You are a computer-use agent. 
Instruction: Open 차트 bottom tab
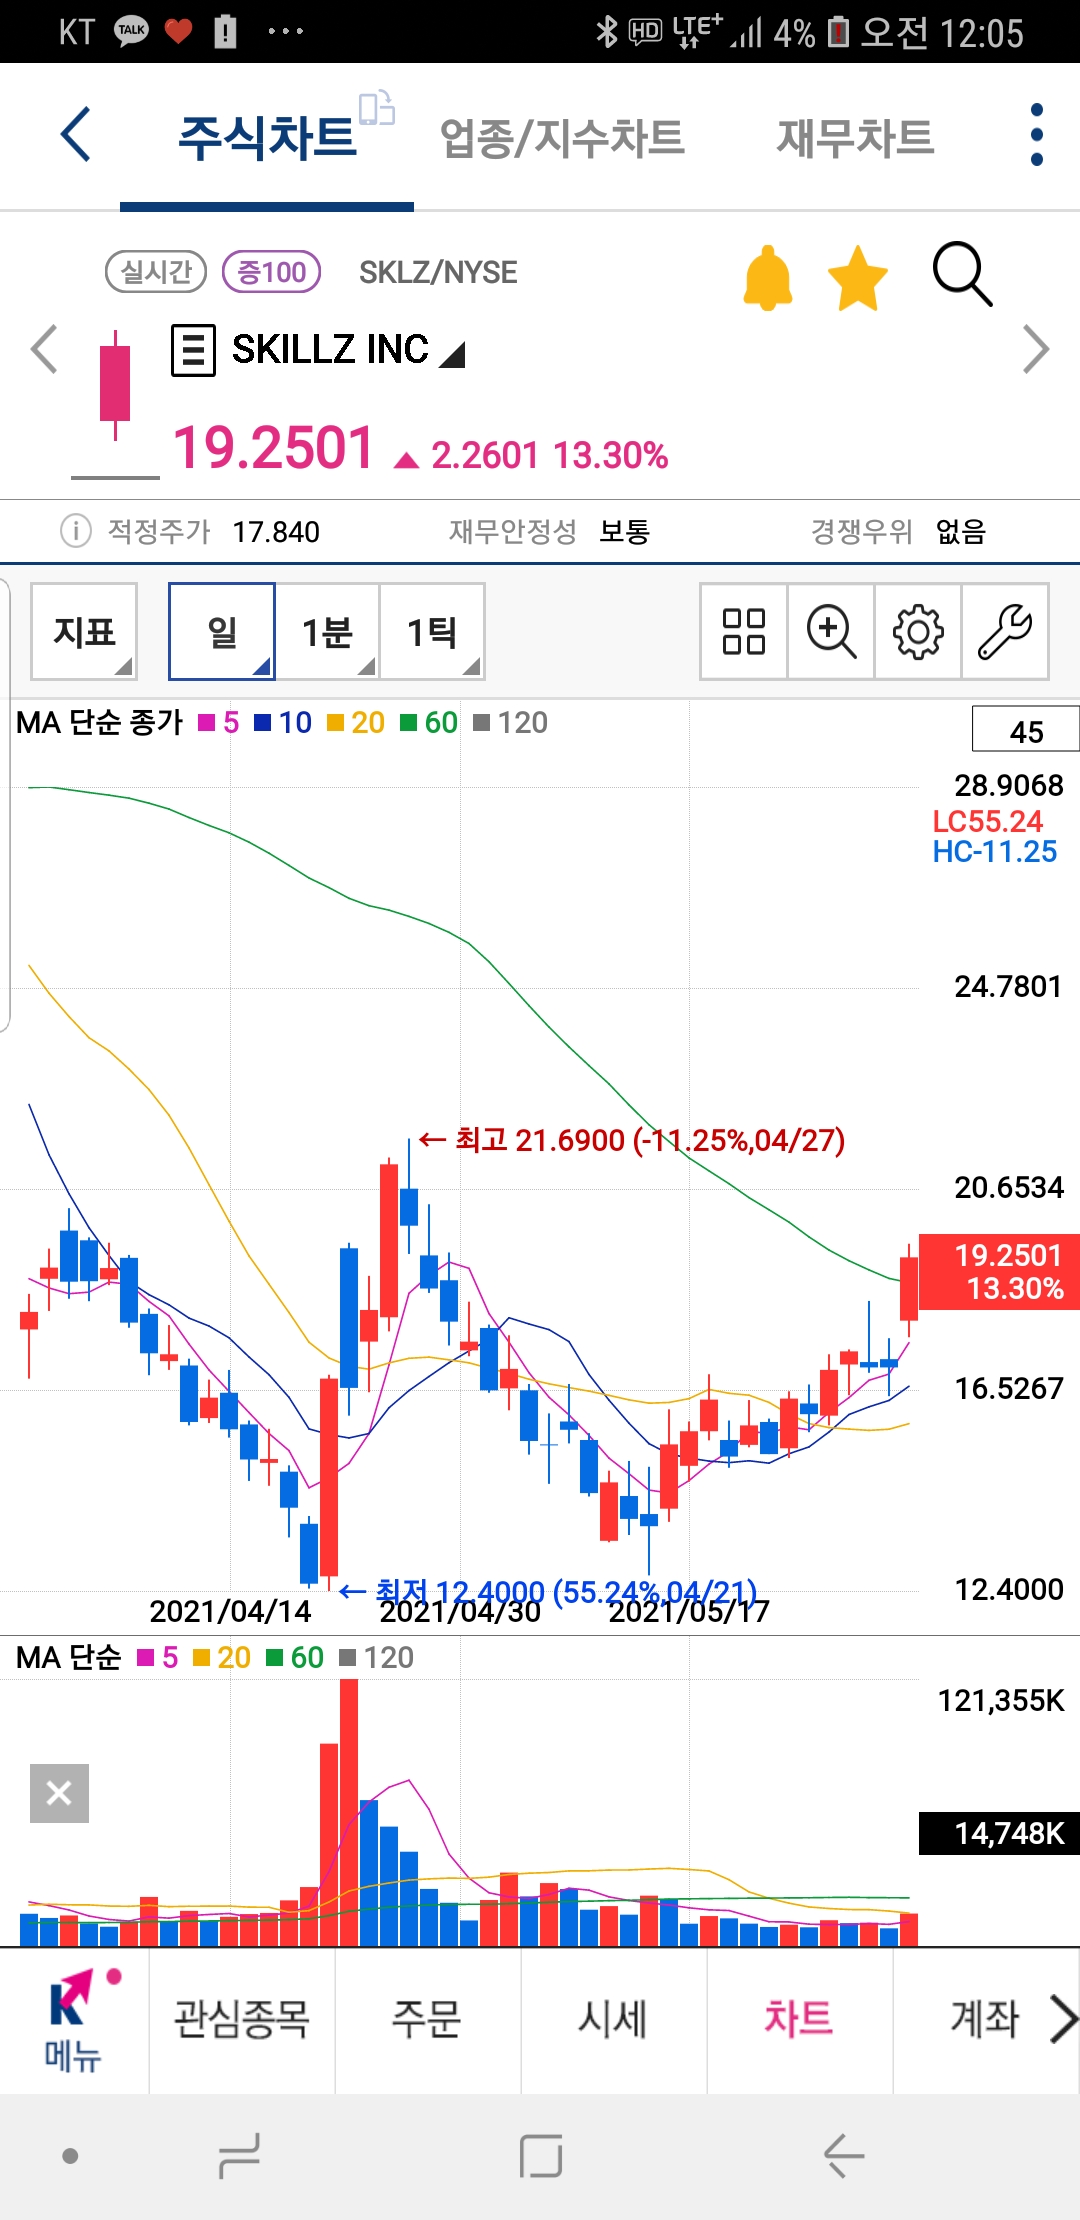coord(799,2019)
